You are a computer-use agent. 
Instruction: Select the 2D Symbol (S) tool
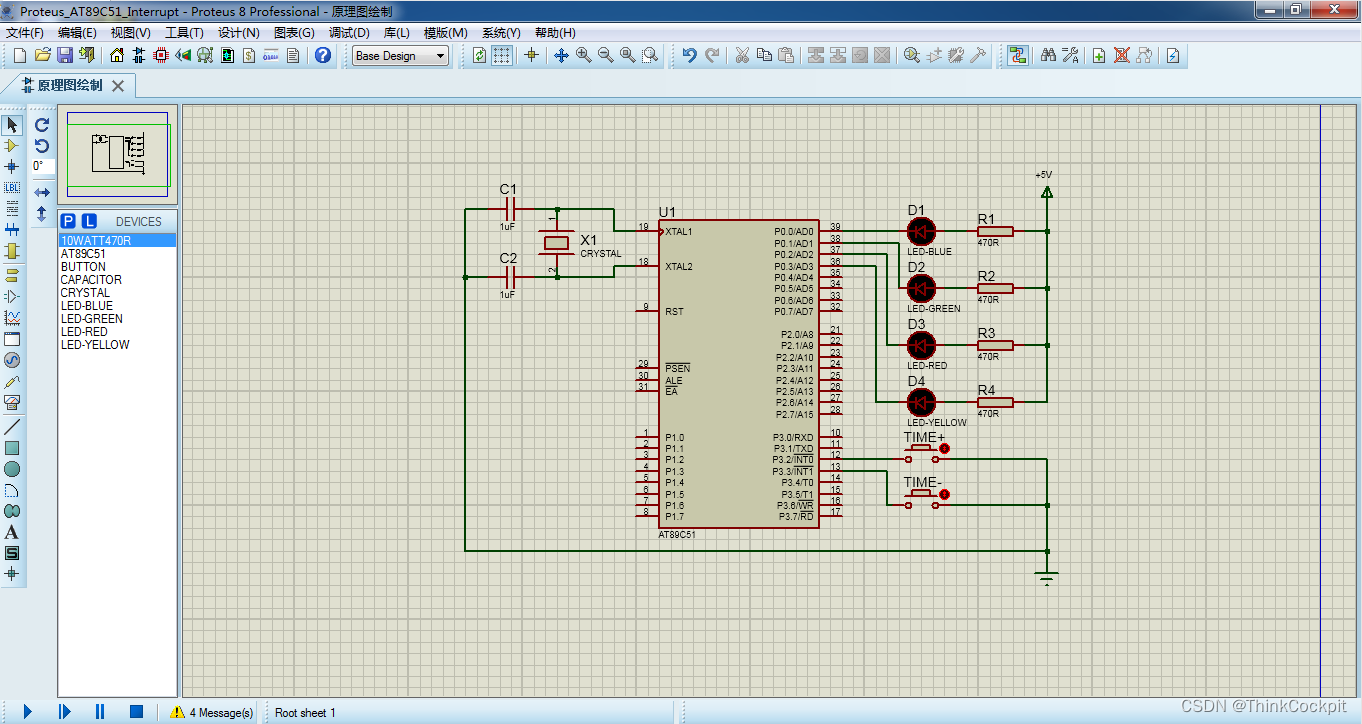click(x=12, y=553)
